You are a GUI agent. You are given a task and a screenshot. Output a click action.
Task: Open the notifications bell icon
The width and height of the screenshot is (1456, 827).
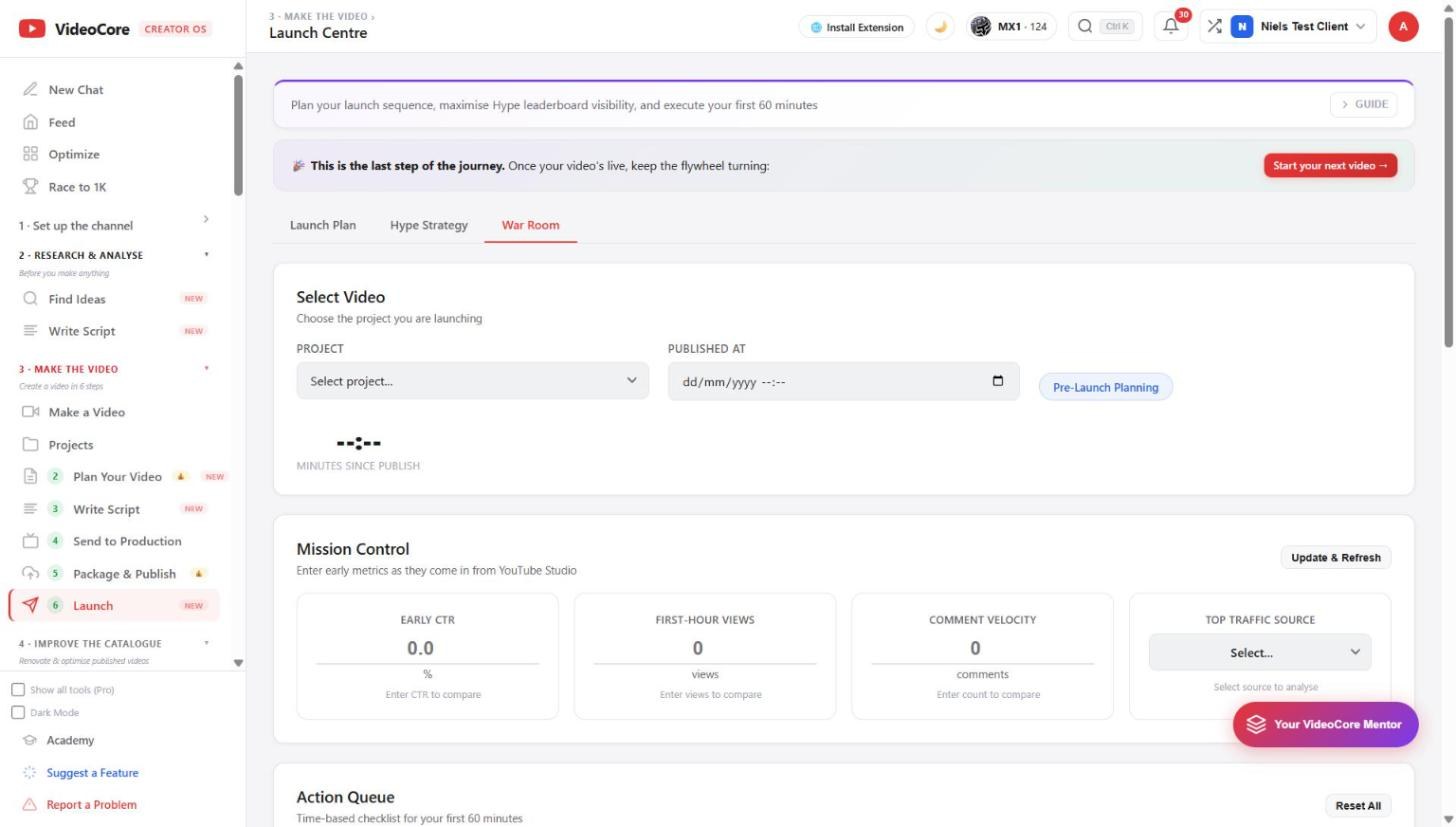click(1171, 27)
